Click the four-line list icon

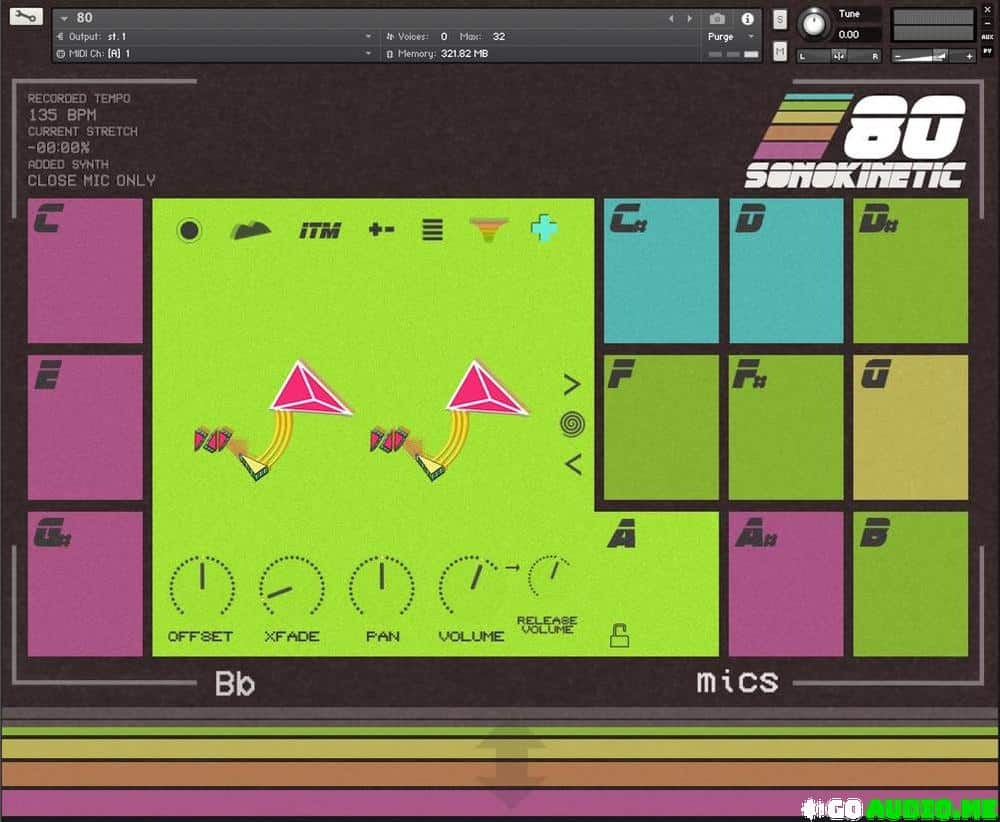click(432, 230)
